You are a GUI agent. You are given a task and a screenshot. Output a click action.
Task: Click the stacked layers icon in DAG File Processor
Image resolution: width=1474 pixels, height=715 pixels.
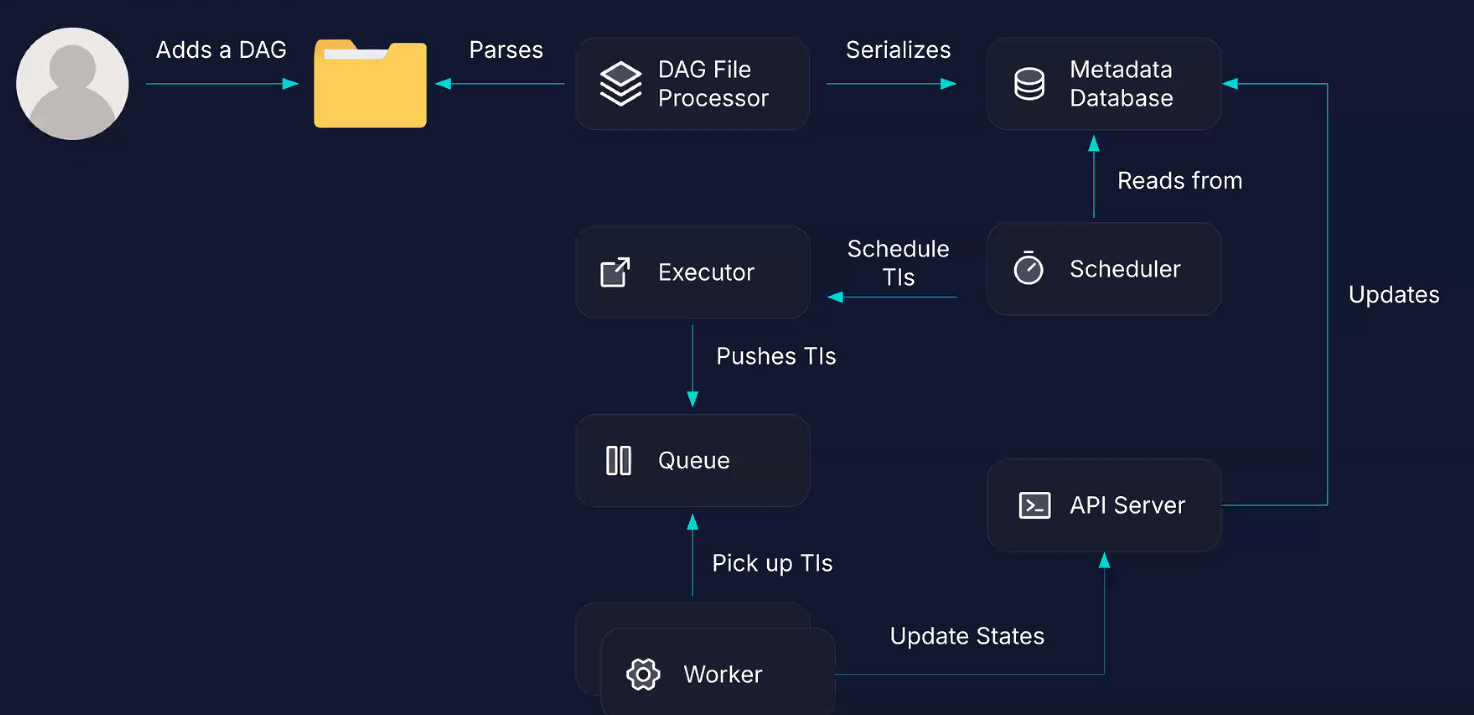point(620,84)
